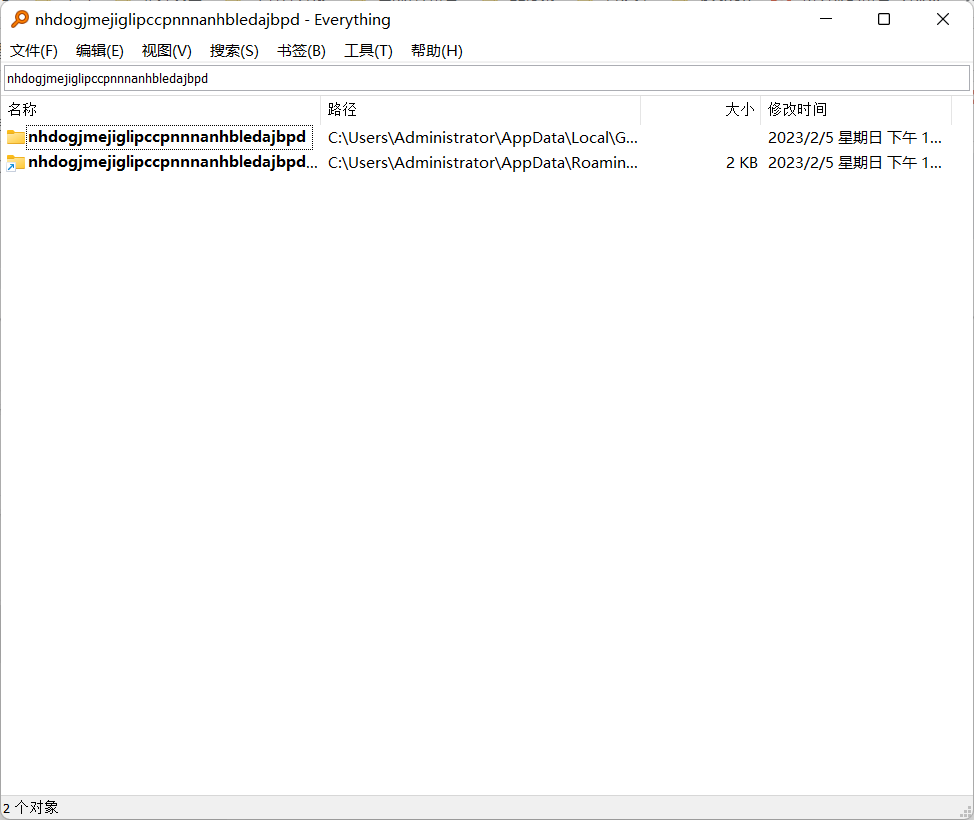Open the 搜索(S) menu
The width and height of the screenshot is (974, 820).
tap(234, 51)
